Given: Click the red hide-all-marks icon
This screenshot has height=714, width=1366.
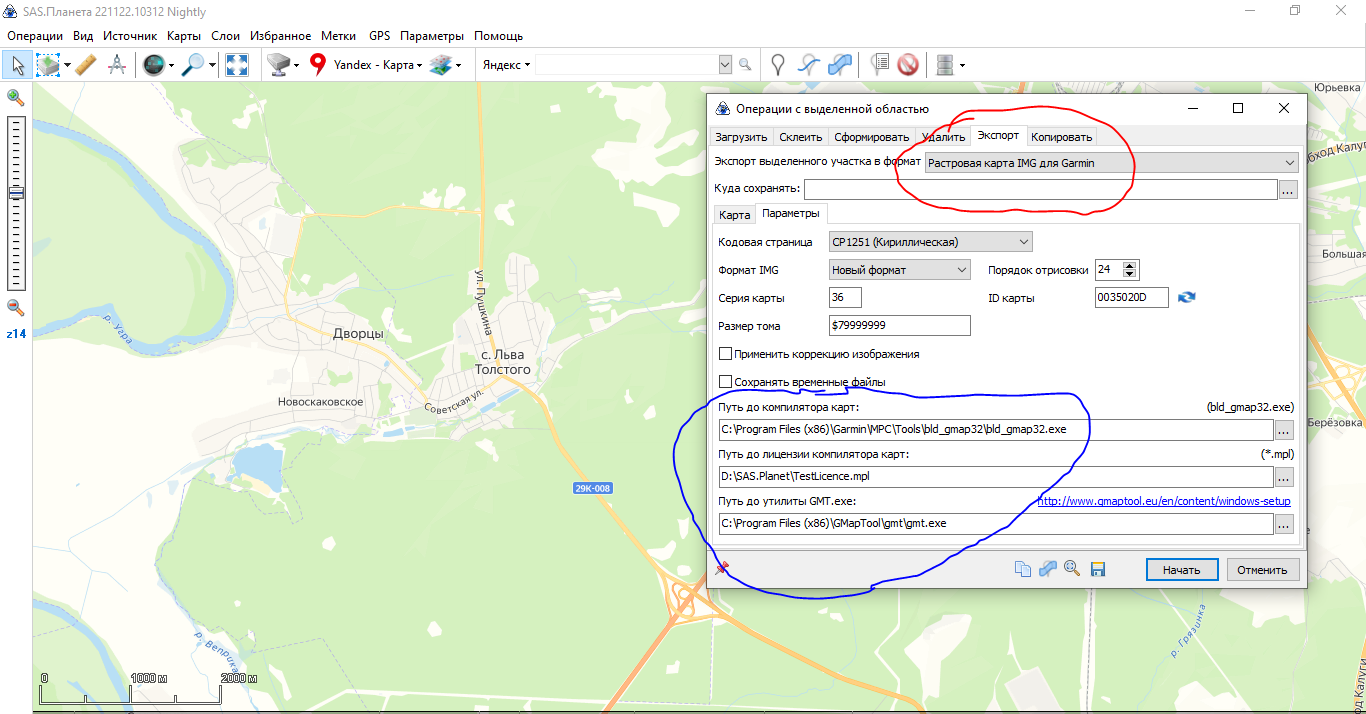Looking at the screenshot, I should coord(908,65).
